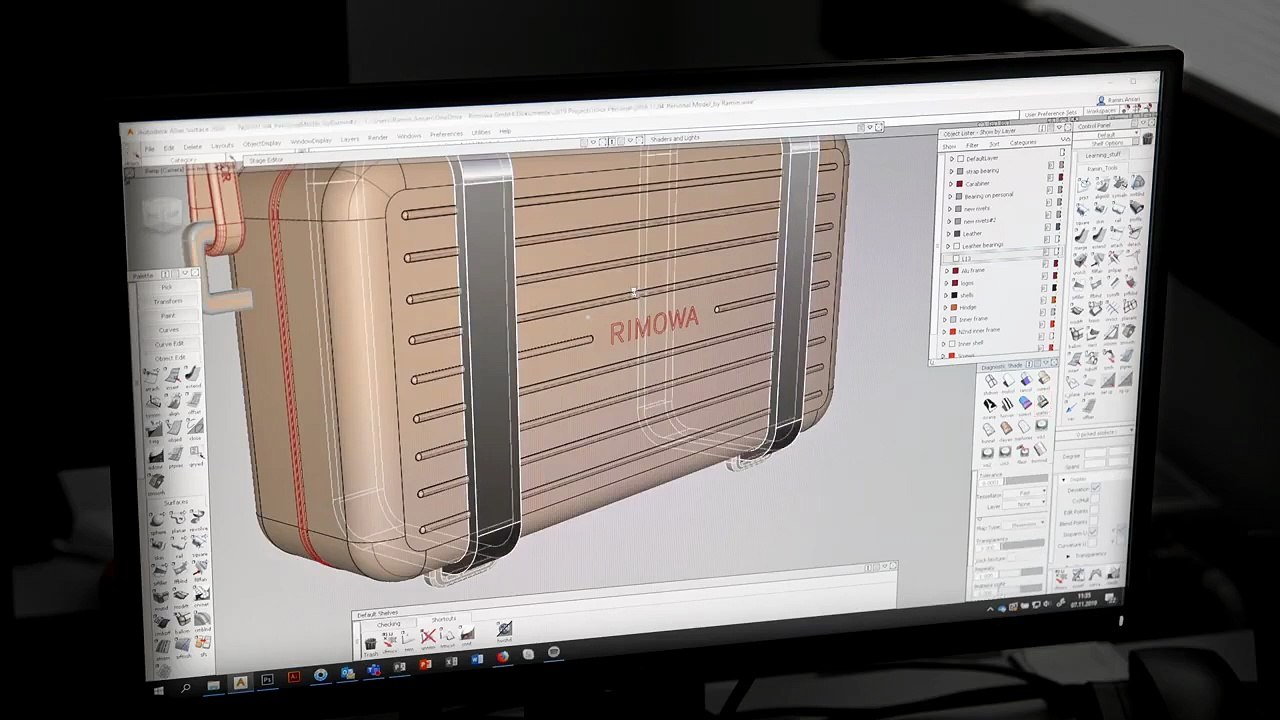Open the Checking tab in Default Shelves

(389, 624)
